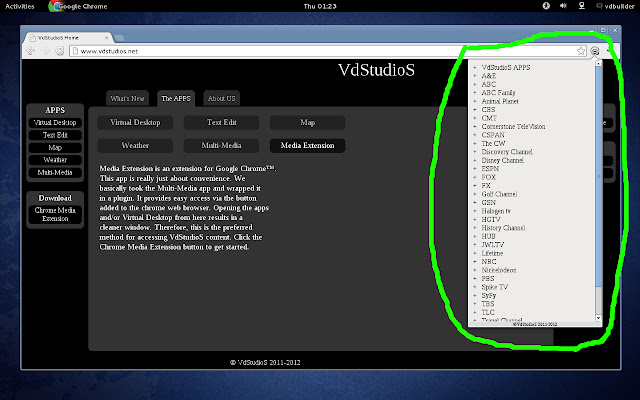Viewport: 640px width, 400px height.
Task: Select the Media Extension button
Action: (307, 146)
